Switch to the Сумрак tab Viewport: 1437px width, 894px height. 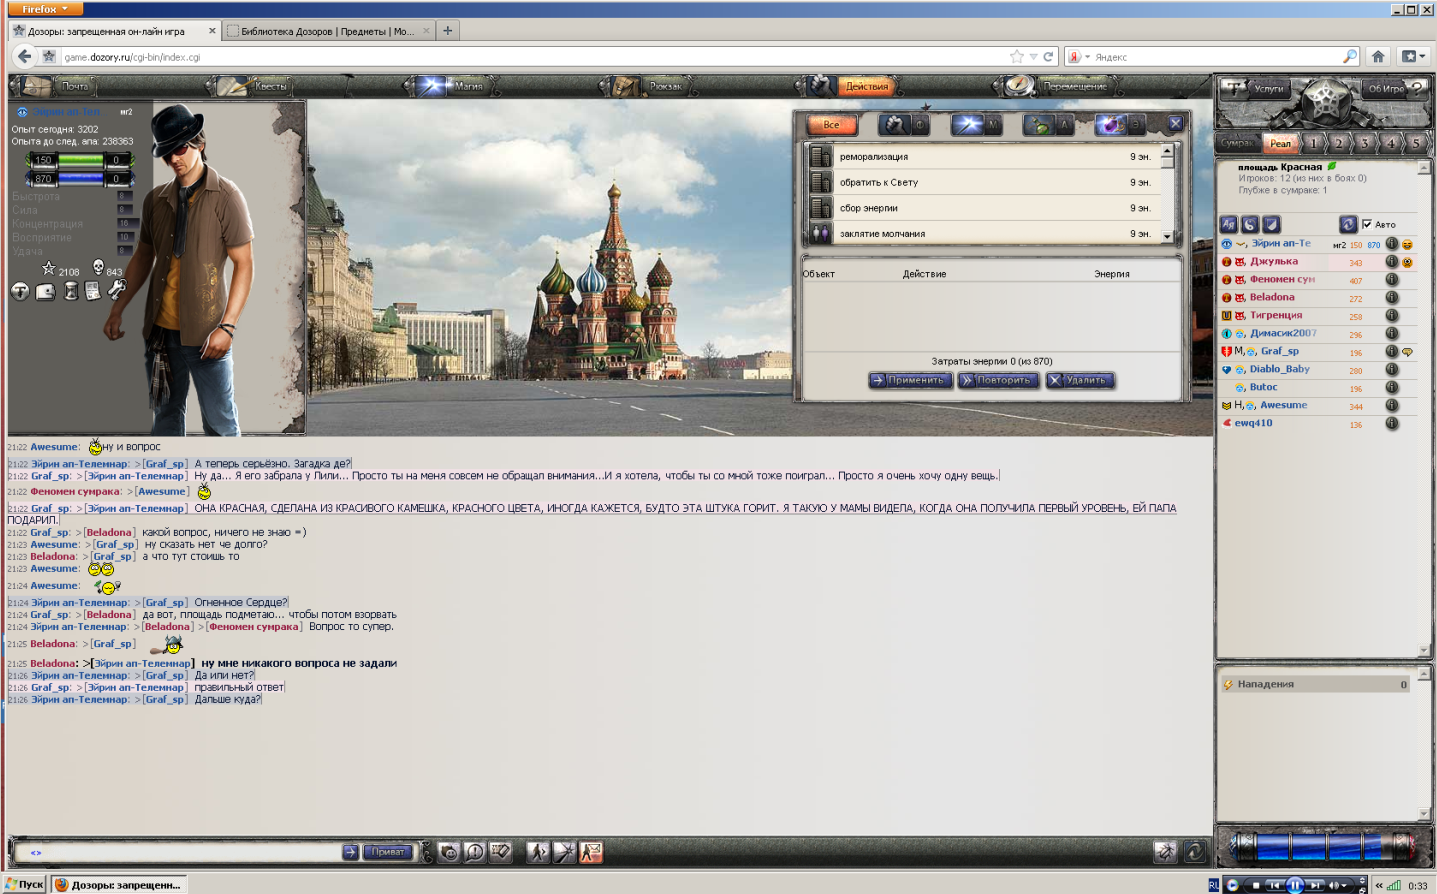tap(1238, 143)
